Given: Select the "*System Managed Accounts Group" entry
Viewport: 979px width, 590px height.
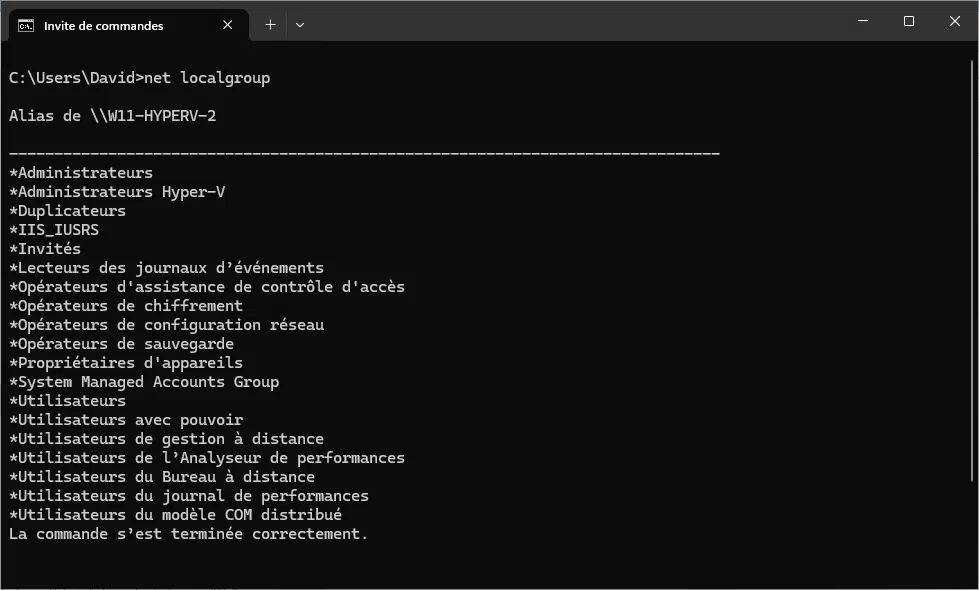Looking at the screenshot, I should coord(143,381).
